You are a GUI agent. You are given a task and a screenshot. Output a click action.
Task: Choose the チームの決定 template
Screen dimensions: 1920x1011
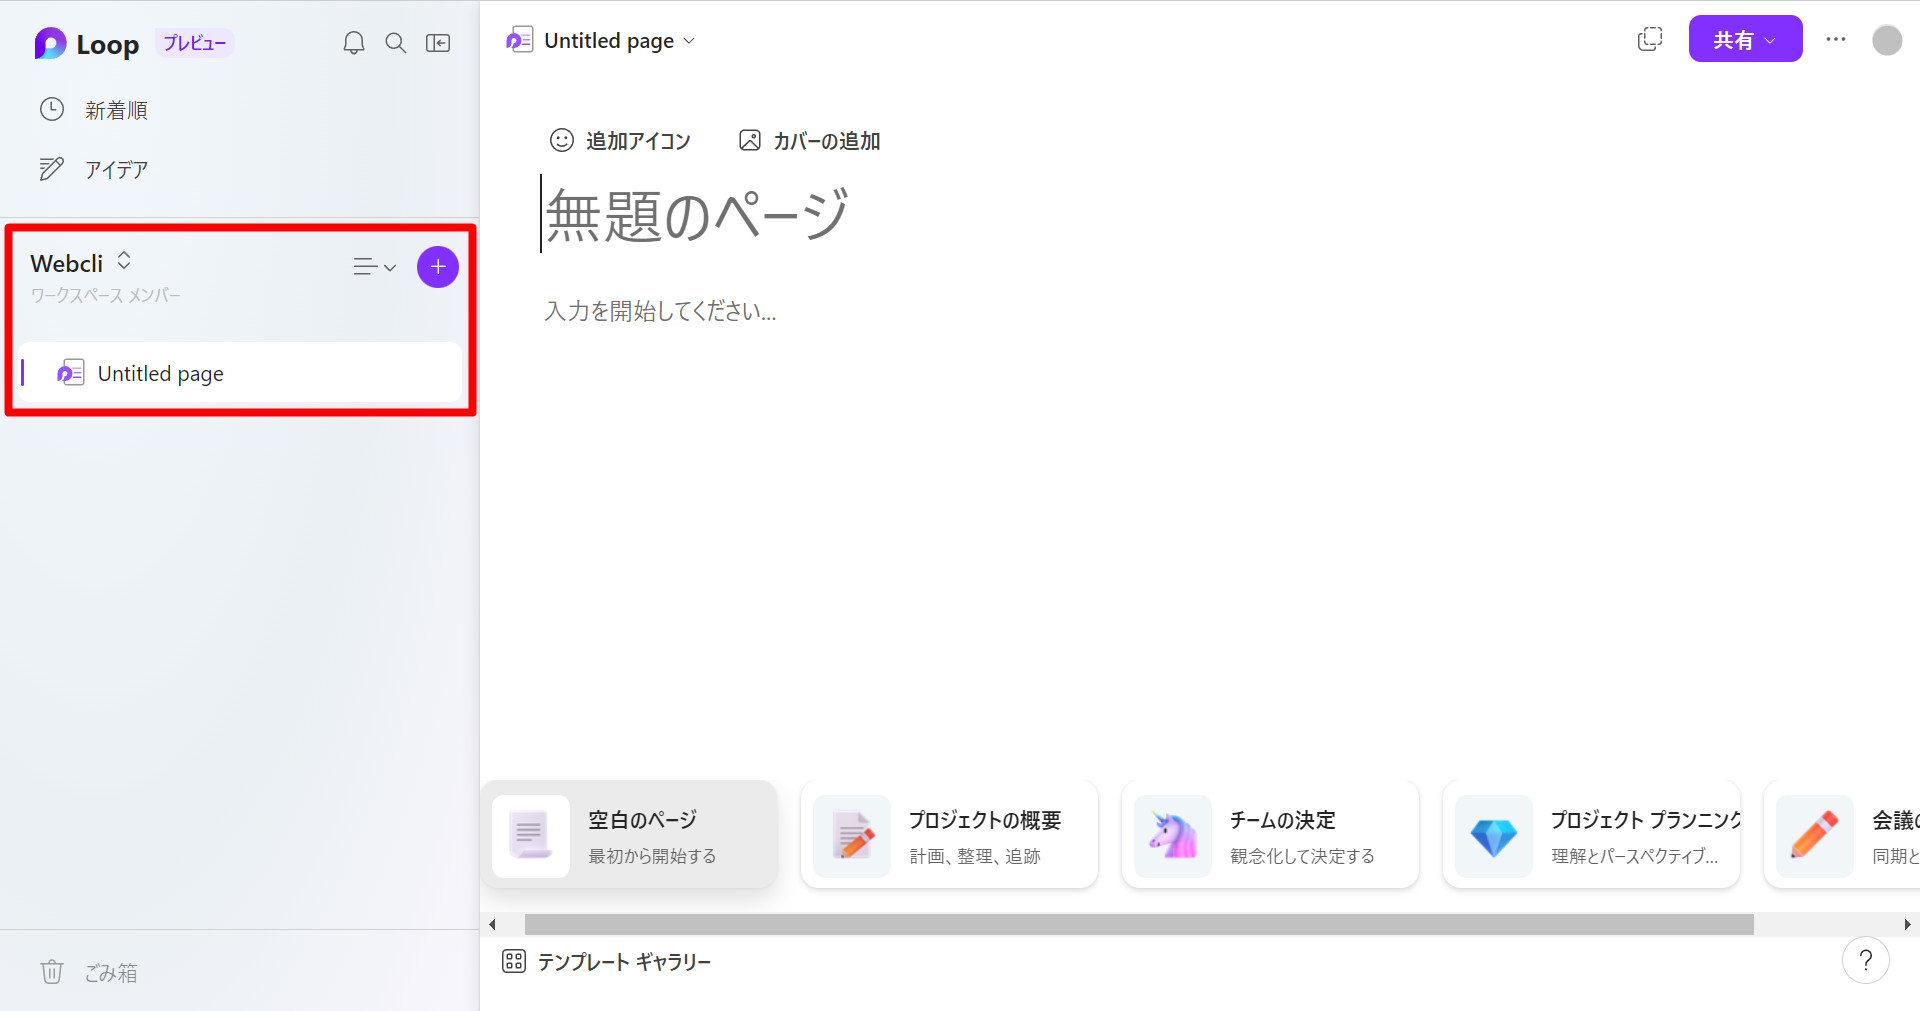click(x=1270, y=835)
